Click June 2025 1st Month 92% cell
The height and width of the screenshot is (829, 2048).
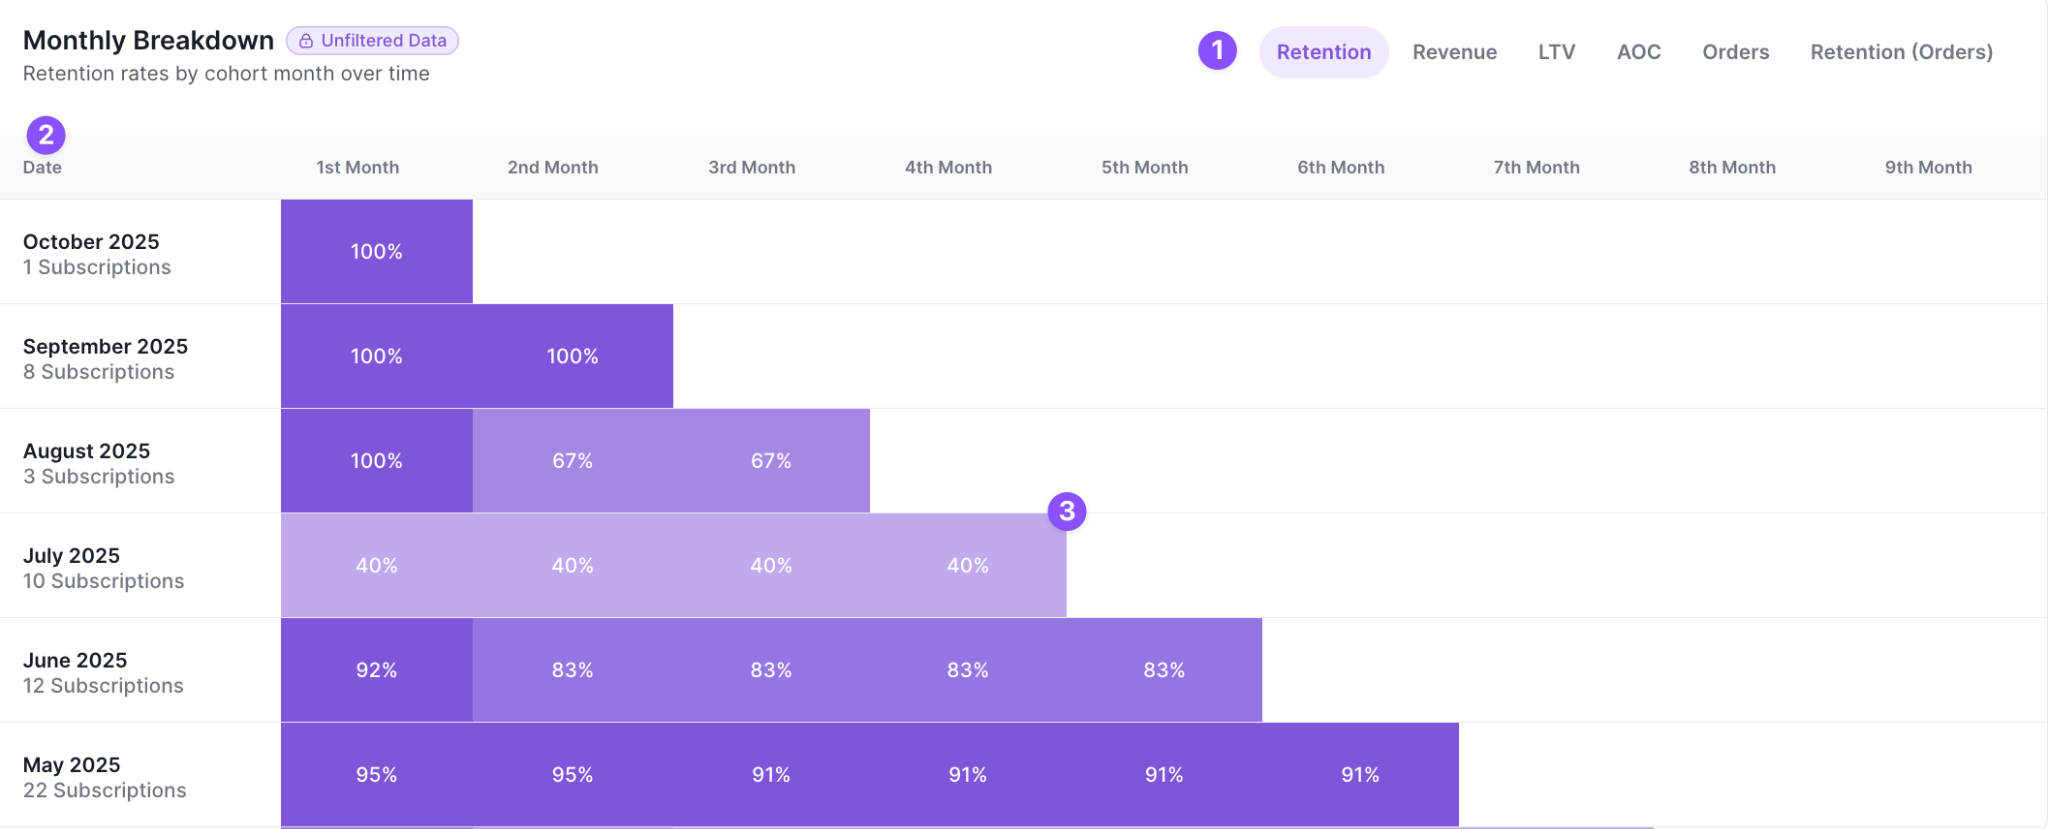(377, 670)
